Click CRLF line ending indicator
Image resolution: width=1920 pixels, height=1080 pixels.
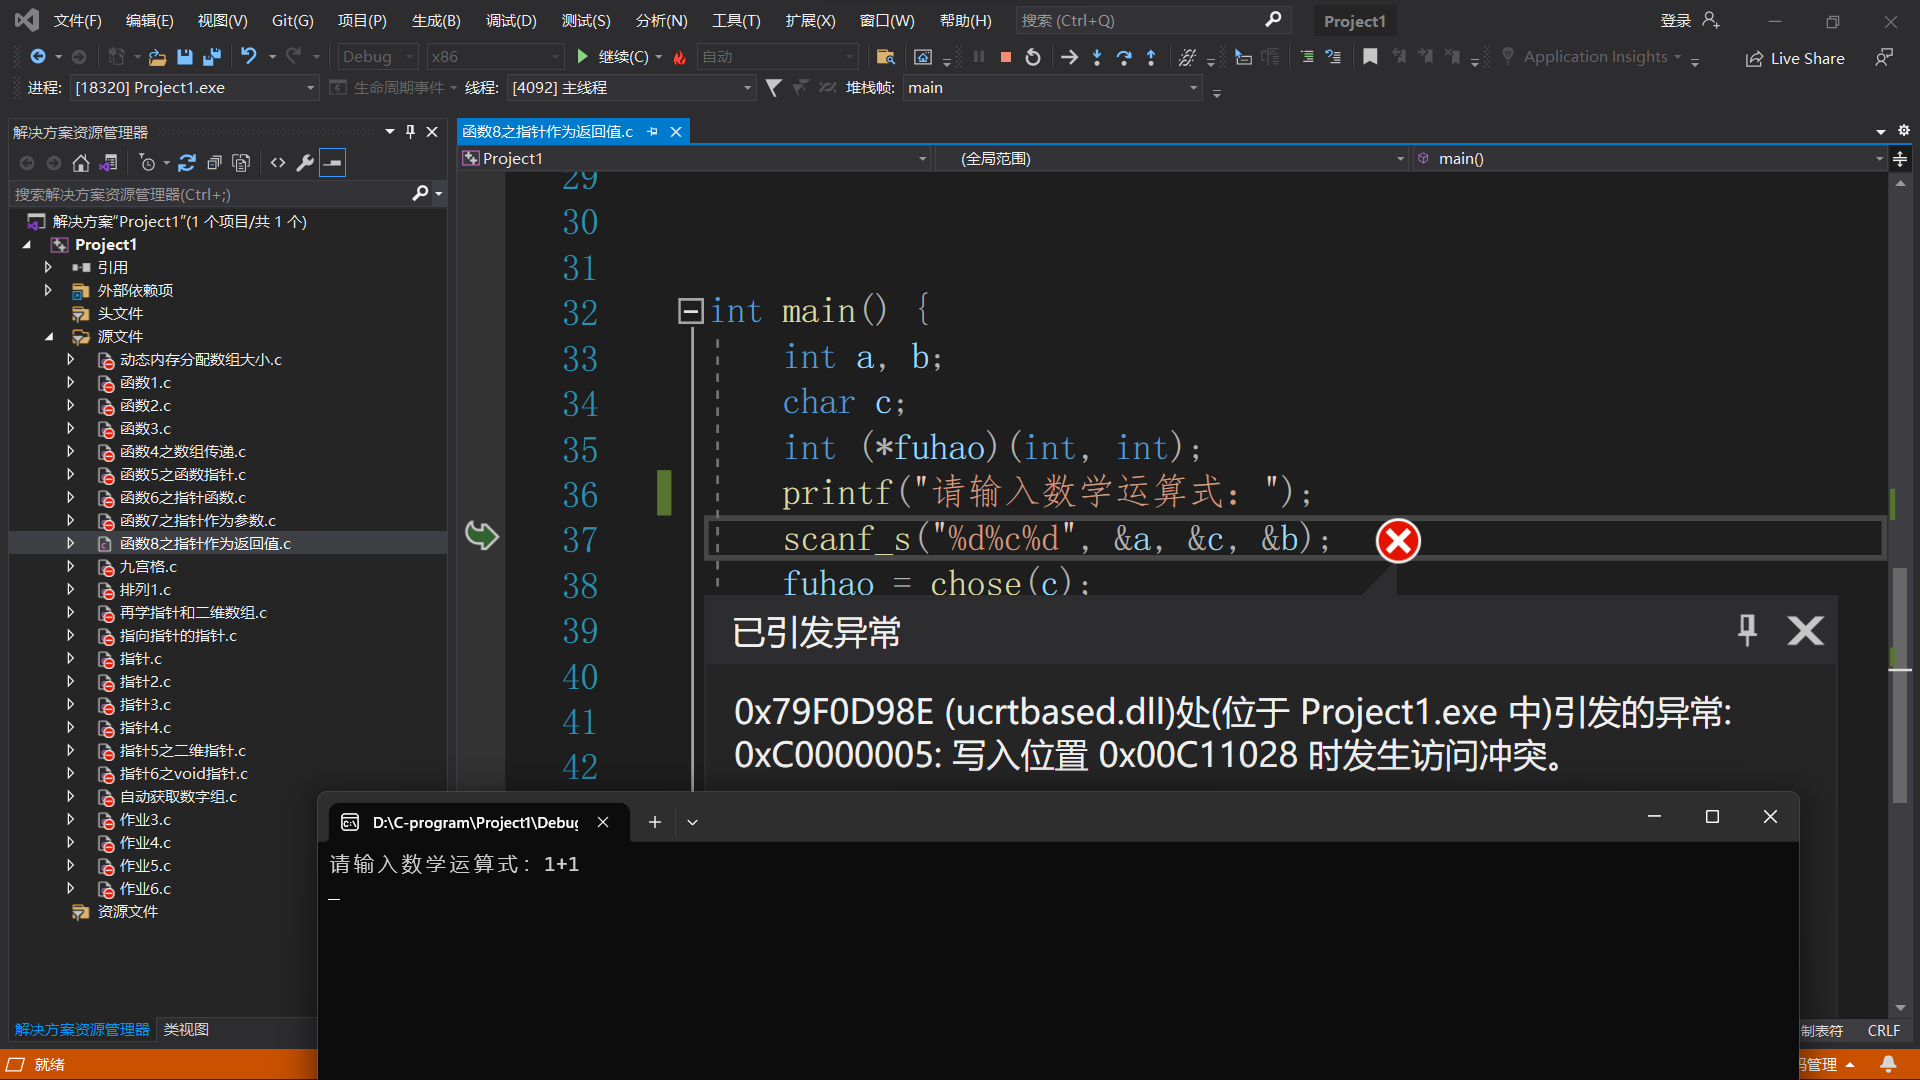(x=1883, y=1030)
